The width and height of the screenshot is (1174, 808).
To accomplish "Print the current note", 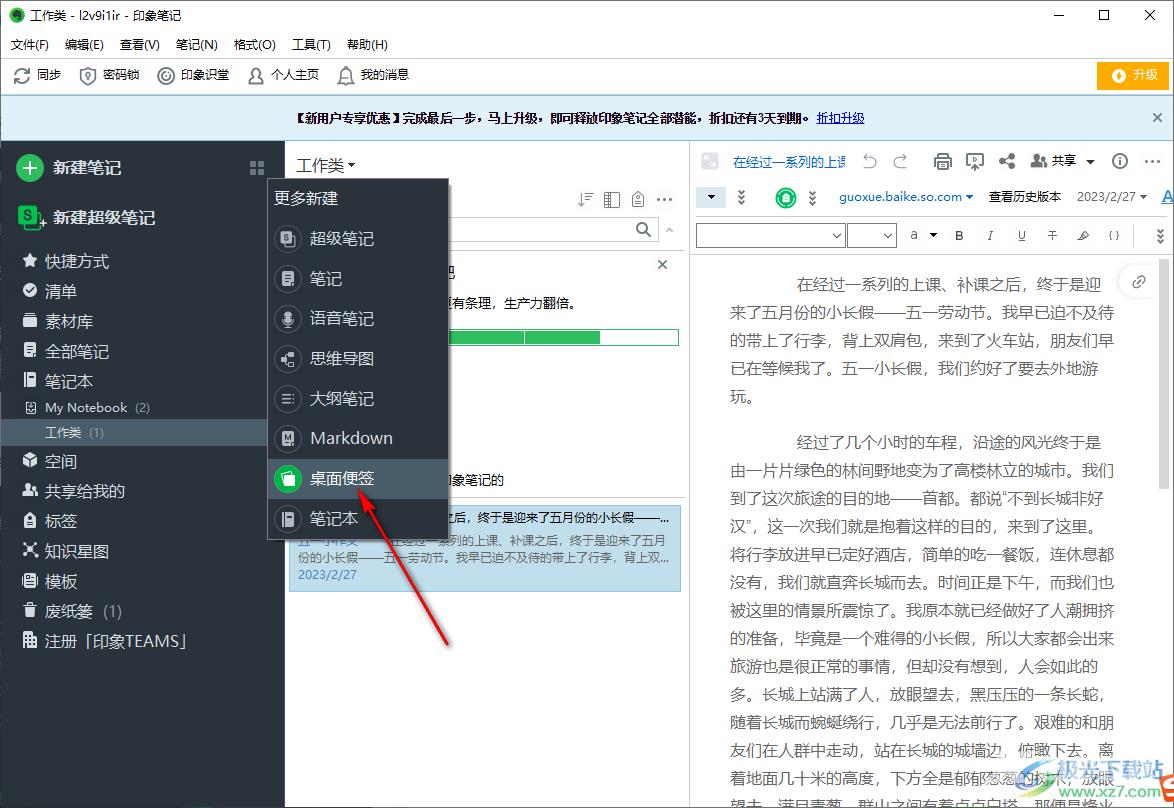I will [x=943, y=161].
